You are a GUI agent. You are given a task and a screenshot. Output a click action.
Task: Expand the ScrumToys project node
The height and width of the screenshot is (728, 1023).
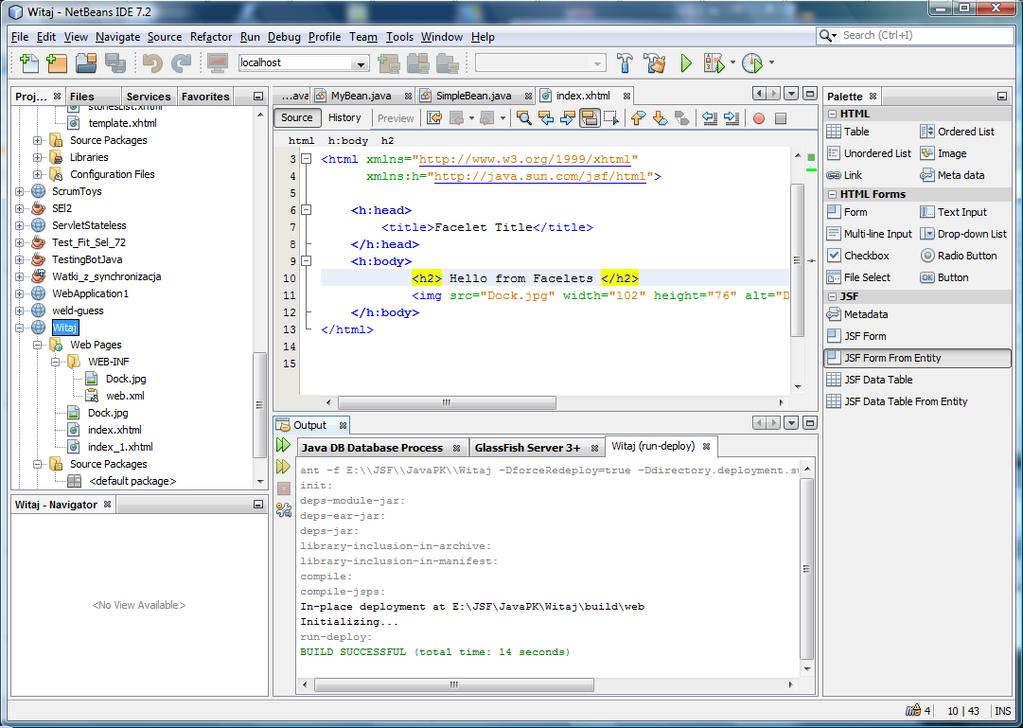point(19,191)
